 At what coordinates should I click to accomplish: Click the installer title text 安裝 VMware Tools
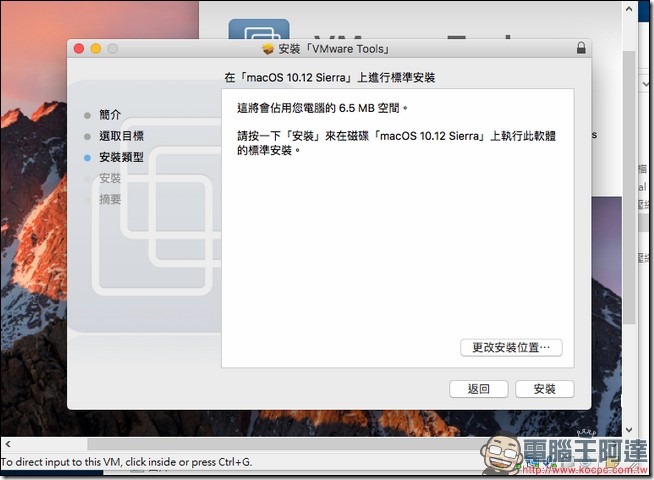click(334, 49)
